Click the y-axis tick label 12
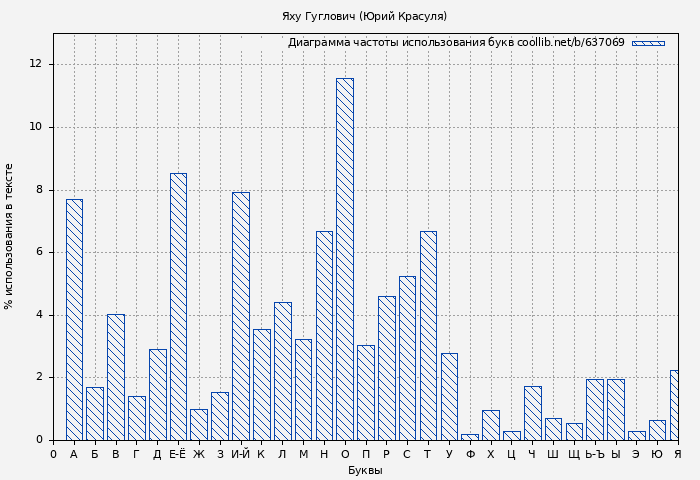Image resolution: width=700 pixels, height=480 pixels. pyautogui.click(x=36, y=64)
